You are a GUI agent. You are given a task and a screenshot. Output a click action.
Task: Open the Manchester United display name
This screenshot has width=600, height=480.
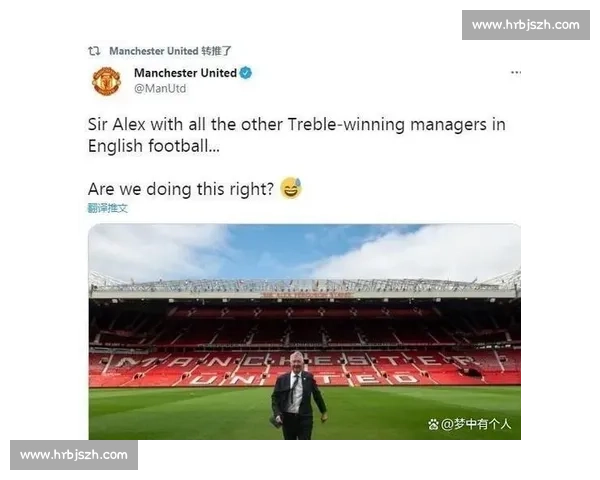pyautogui.click(x=185, y=73)
